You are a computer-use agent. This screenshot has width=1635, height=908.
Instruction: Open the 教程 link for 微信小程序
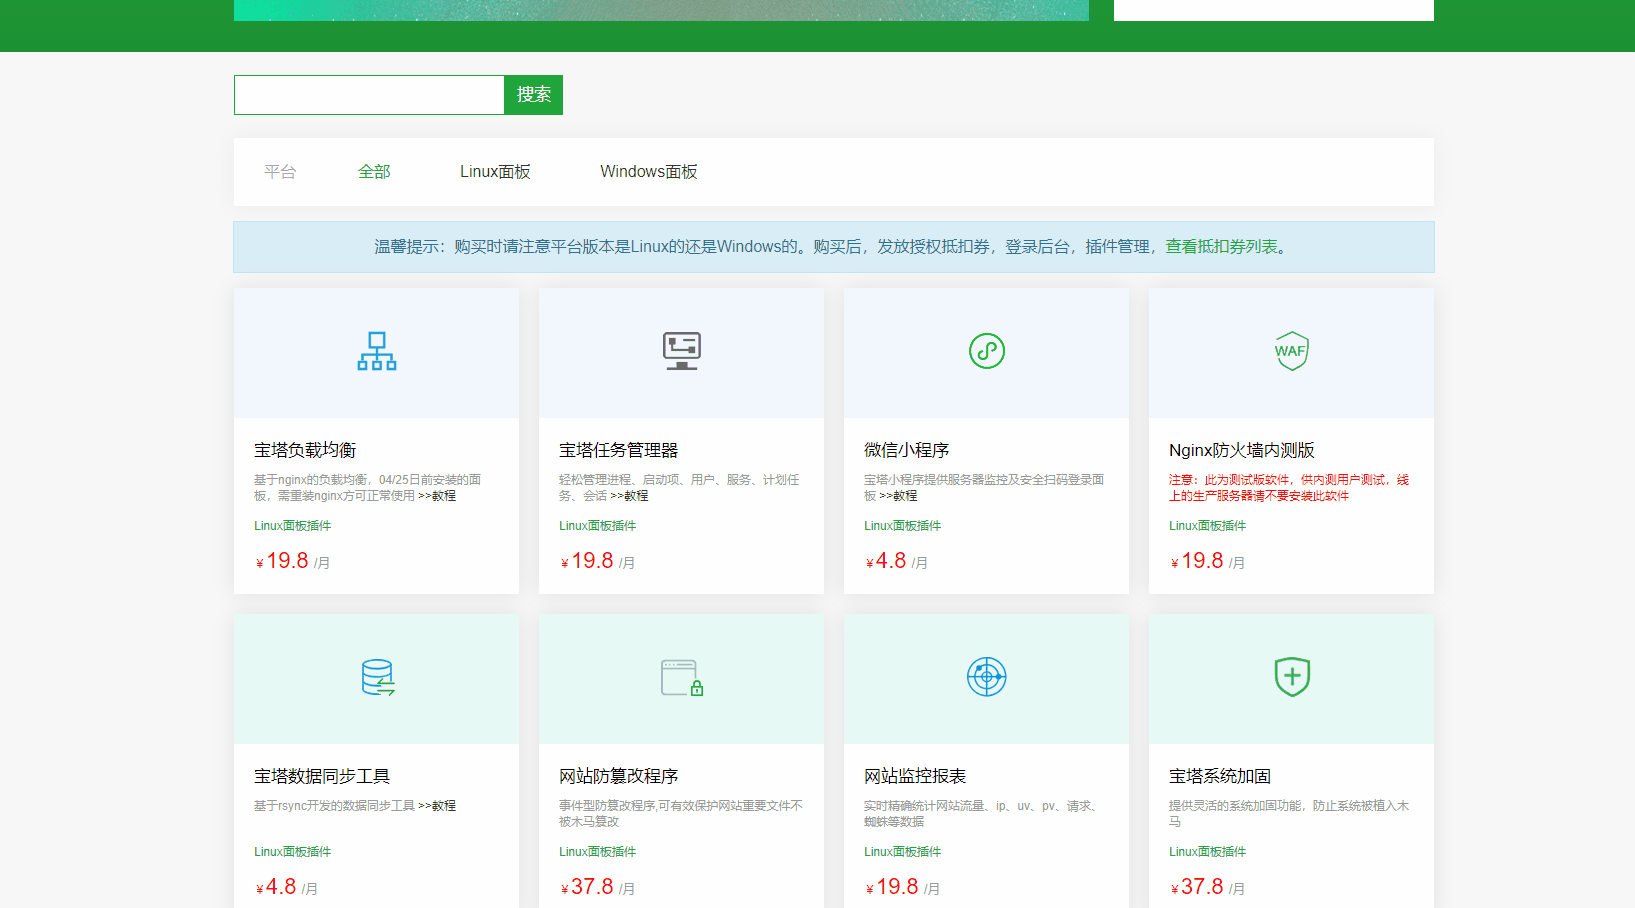[898, 496]
